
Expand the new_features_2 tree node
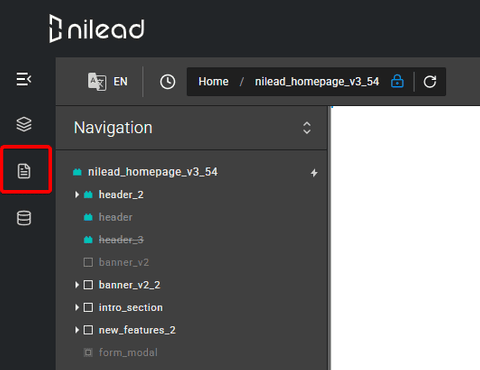coord(77,330)
